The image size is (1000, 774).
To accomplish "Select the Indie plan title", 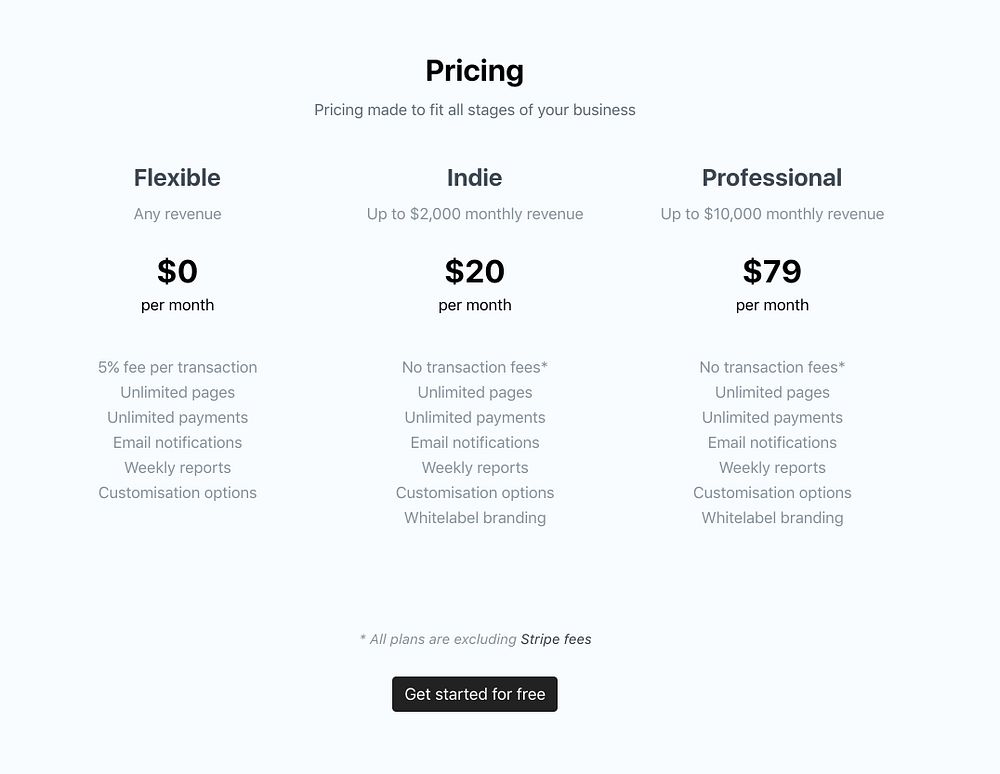I will [474, 178].
